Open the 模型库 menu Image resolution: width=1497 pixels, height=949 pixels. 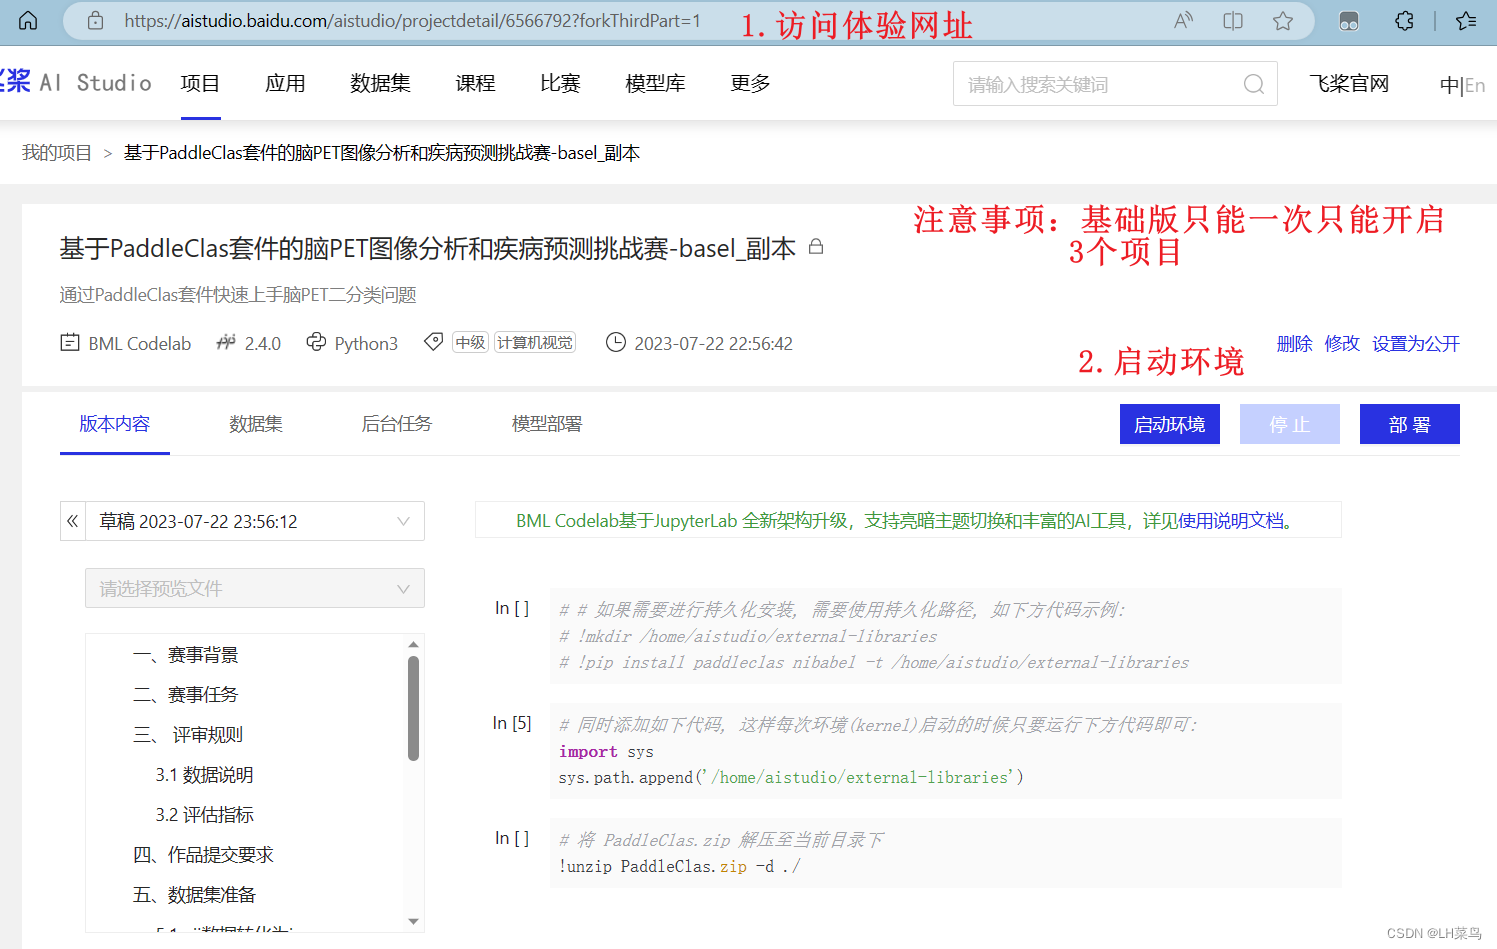[655, 84]
